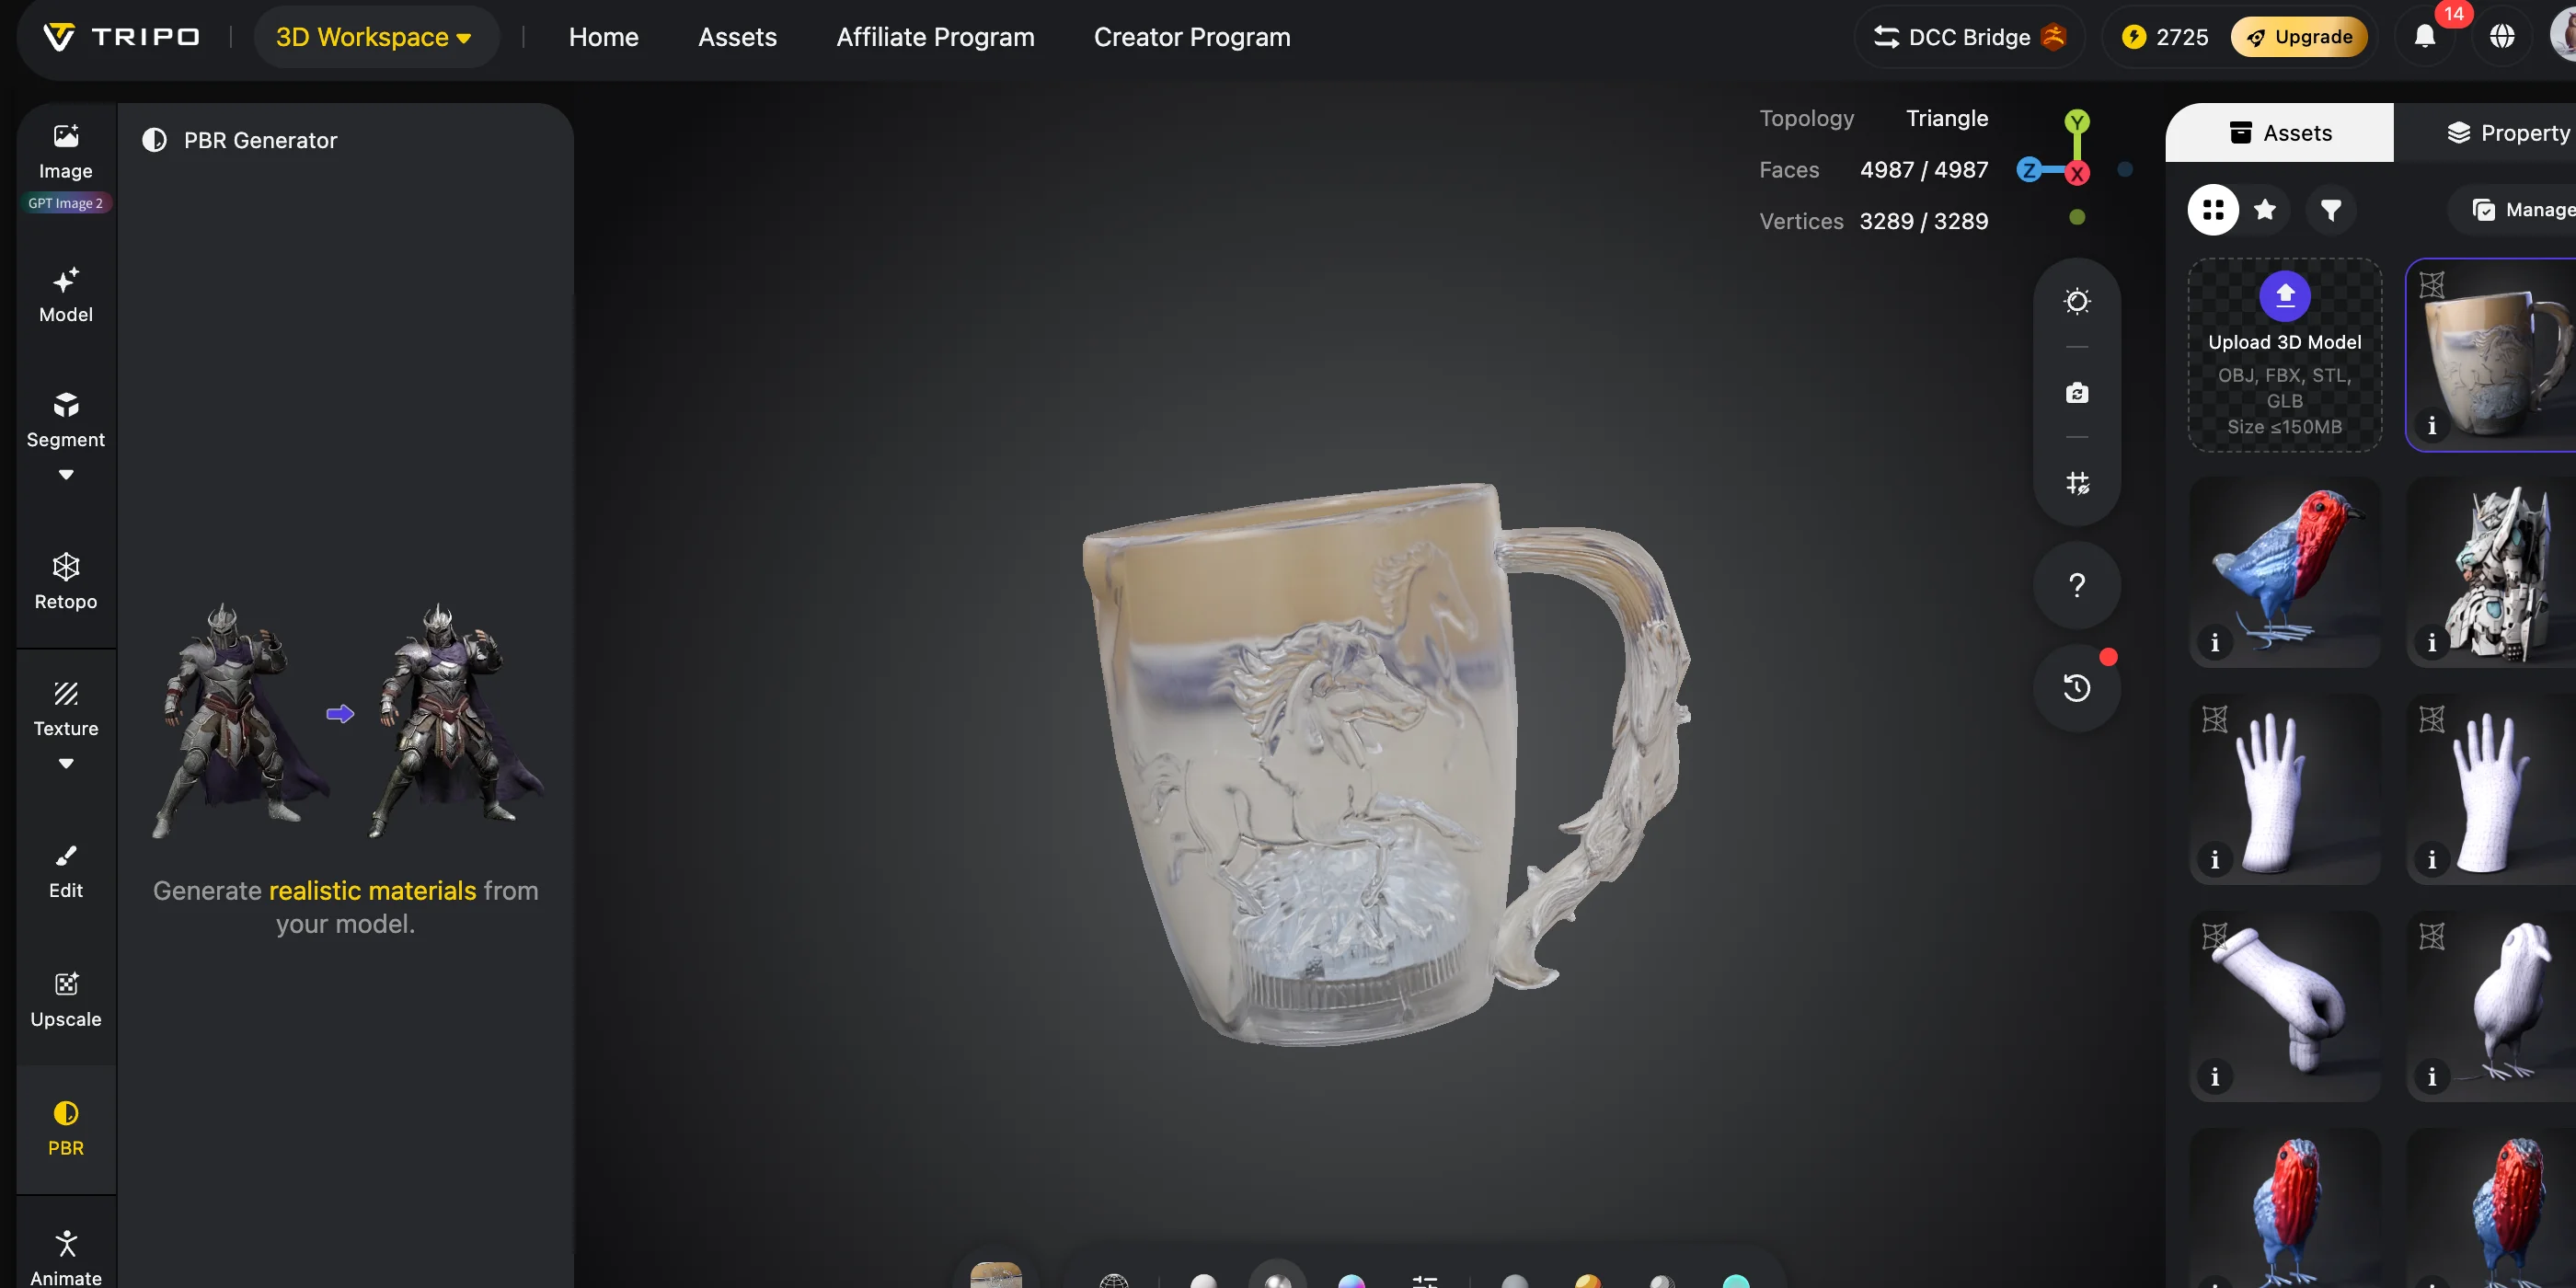This screenshot has height=1288, width=2576.
Task: Select the orange material sphere swatch
Action: [1587, 1280]
